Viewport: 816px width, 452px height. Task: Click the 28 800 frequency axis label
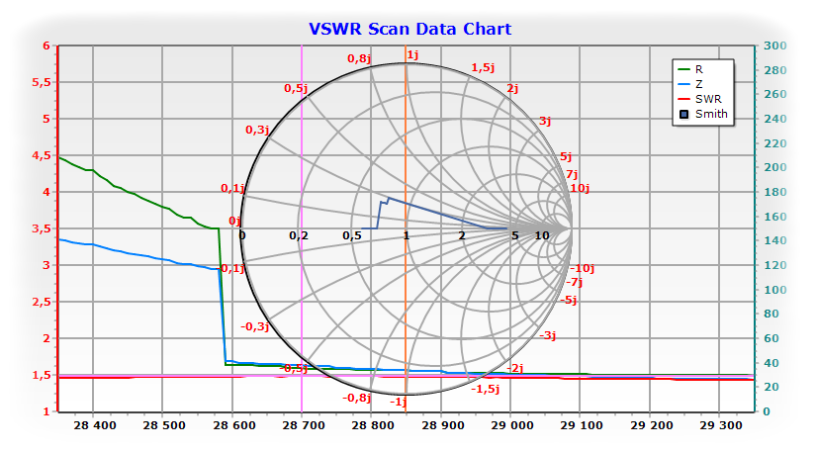click(x=373, y=425)
